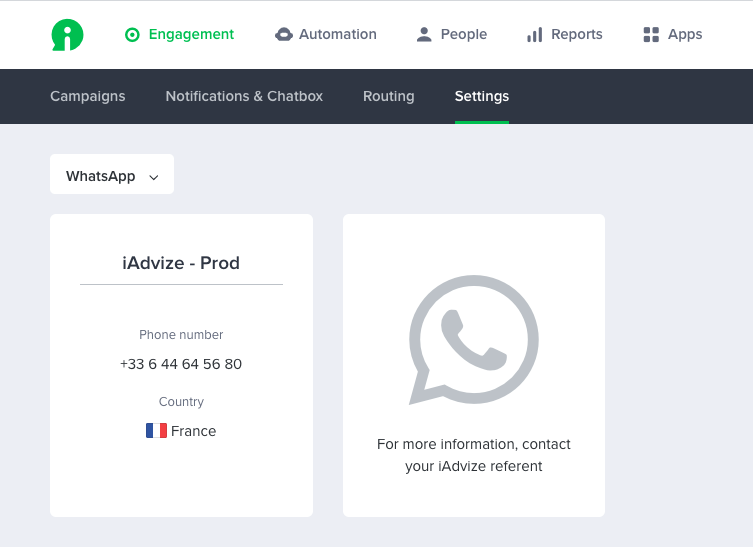Click the Automation bot icon
The width and height of the screenshot is (753, 547).
point(284,35)
